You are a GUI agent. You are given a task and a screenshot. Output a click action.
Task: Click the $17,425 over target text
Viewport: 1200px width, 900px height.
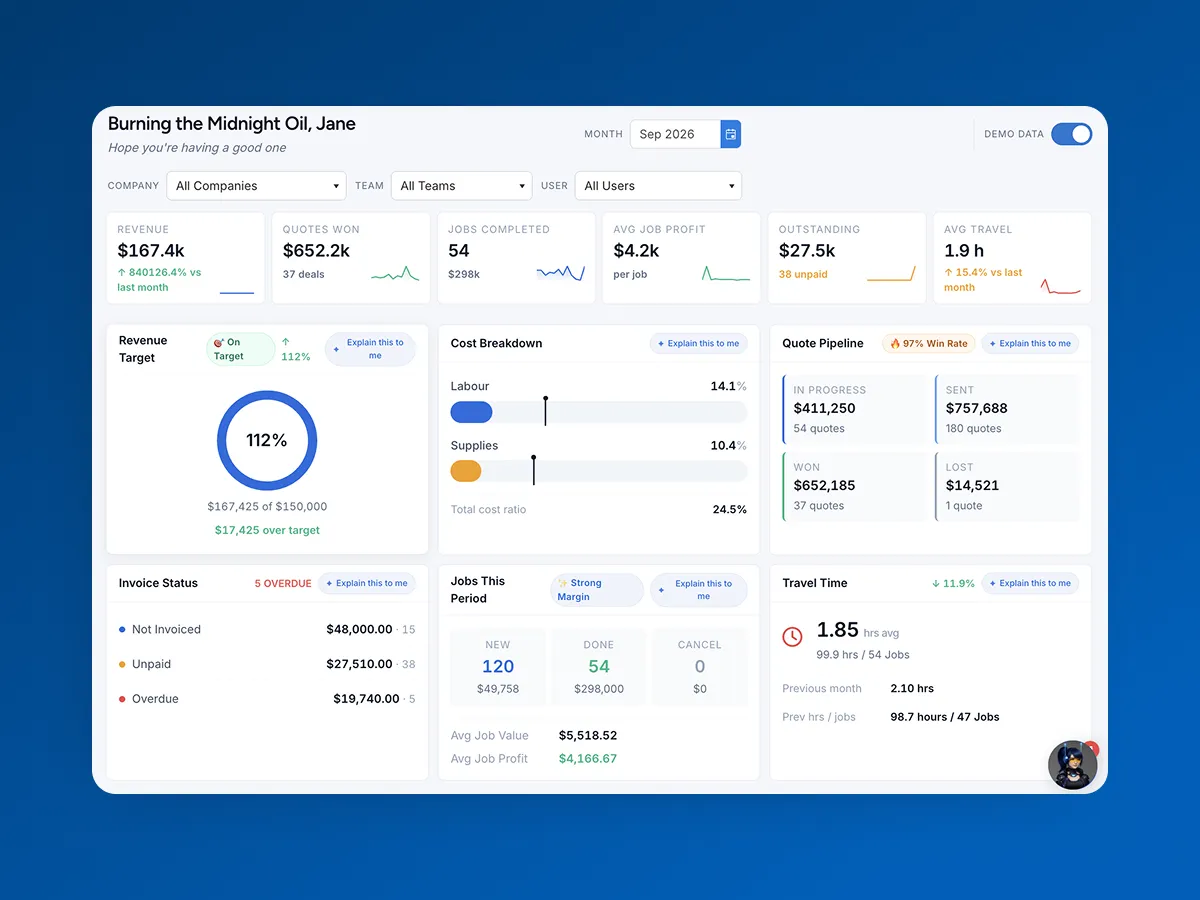point(267,530)
